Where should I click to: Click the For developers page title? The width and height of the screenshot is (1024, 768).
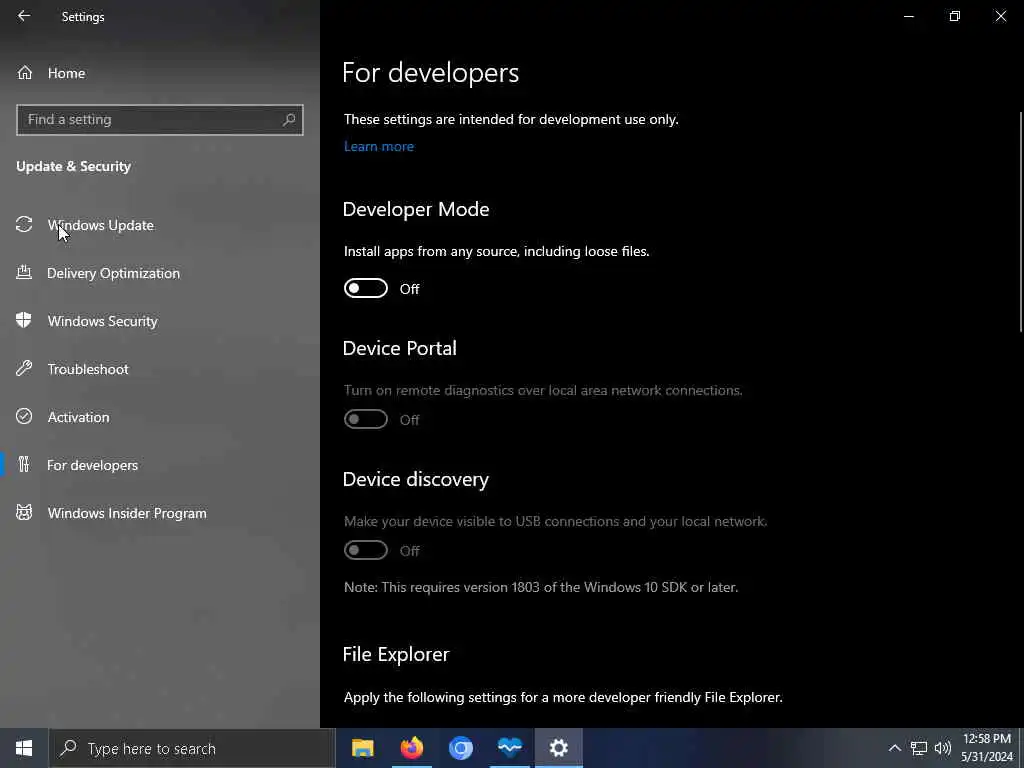click(430, 72)
